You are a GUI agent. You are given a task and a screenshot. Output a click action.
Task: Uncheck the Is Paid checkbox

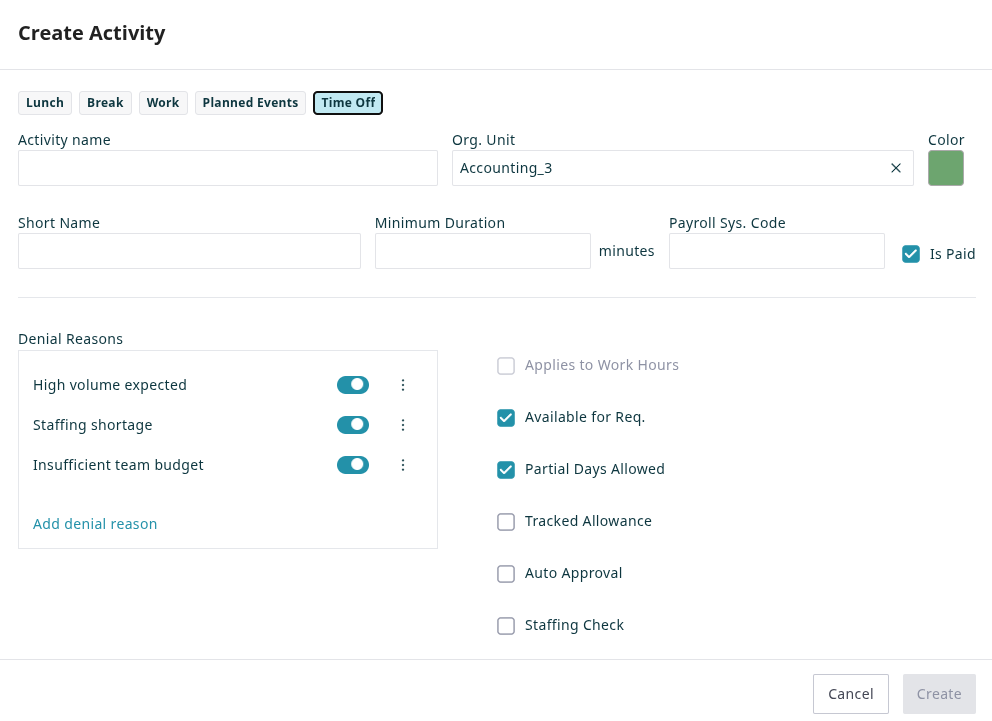[x=911, y=254]
